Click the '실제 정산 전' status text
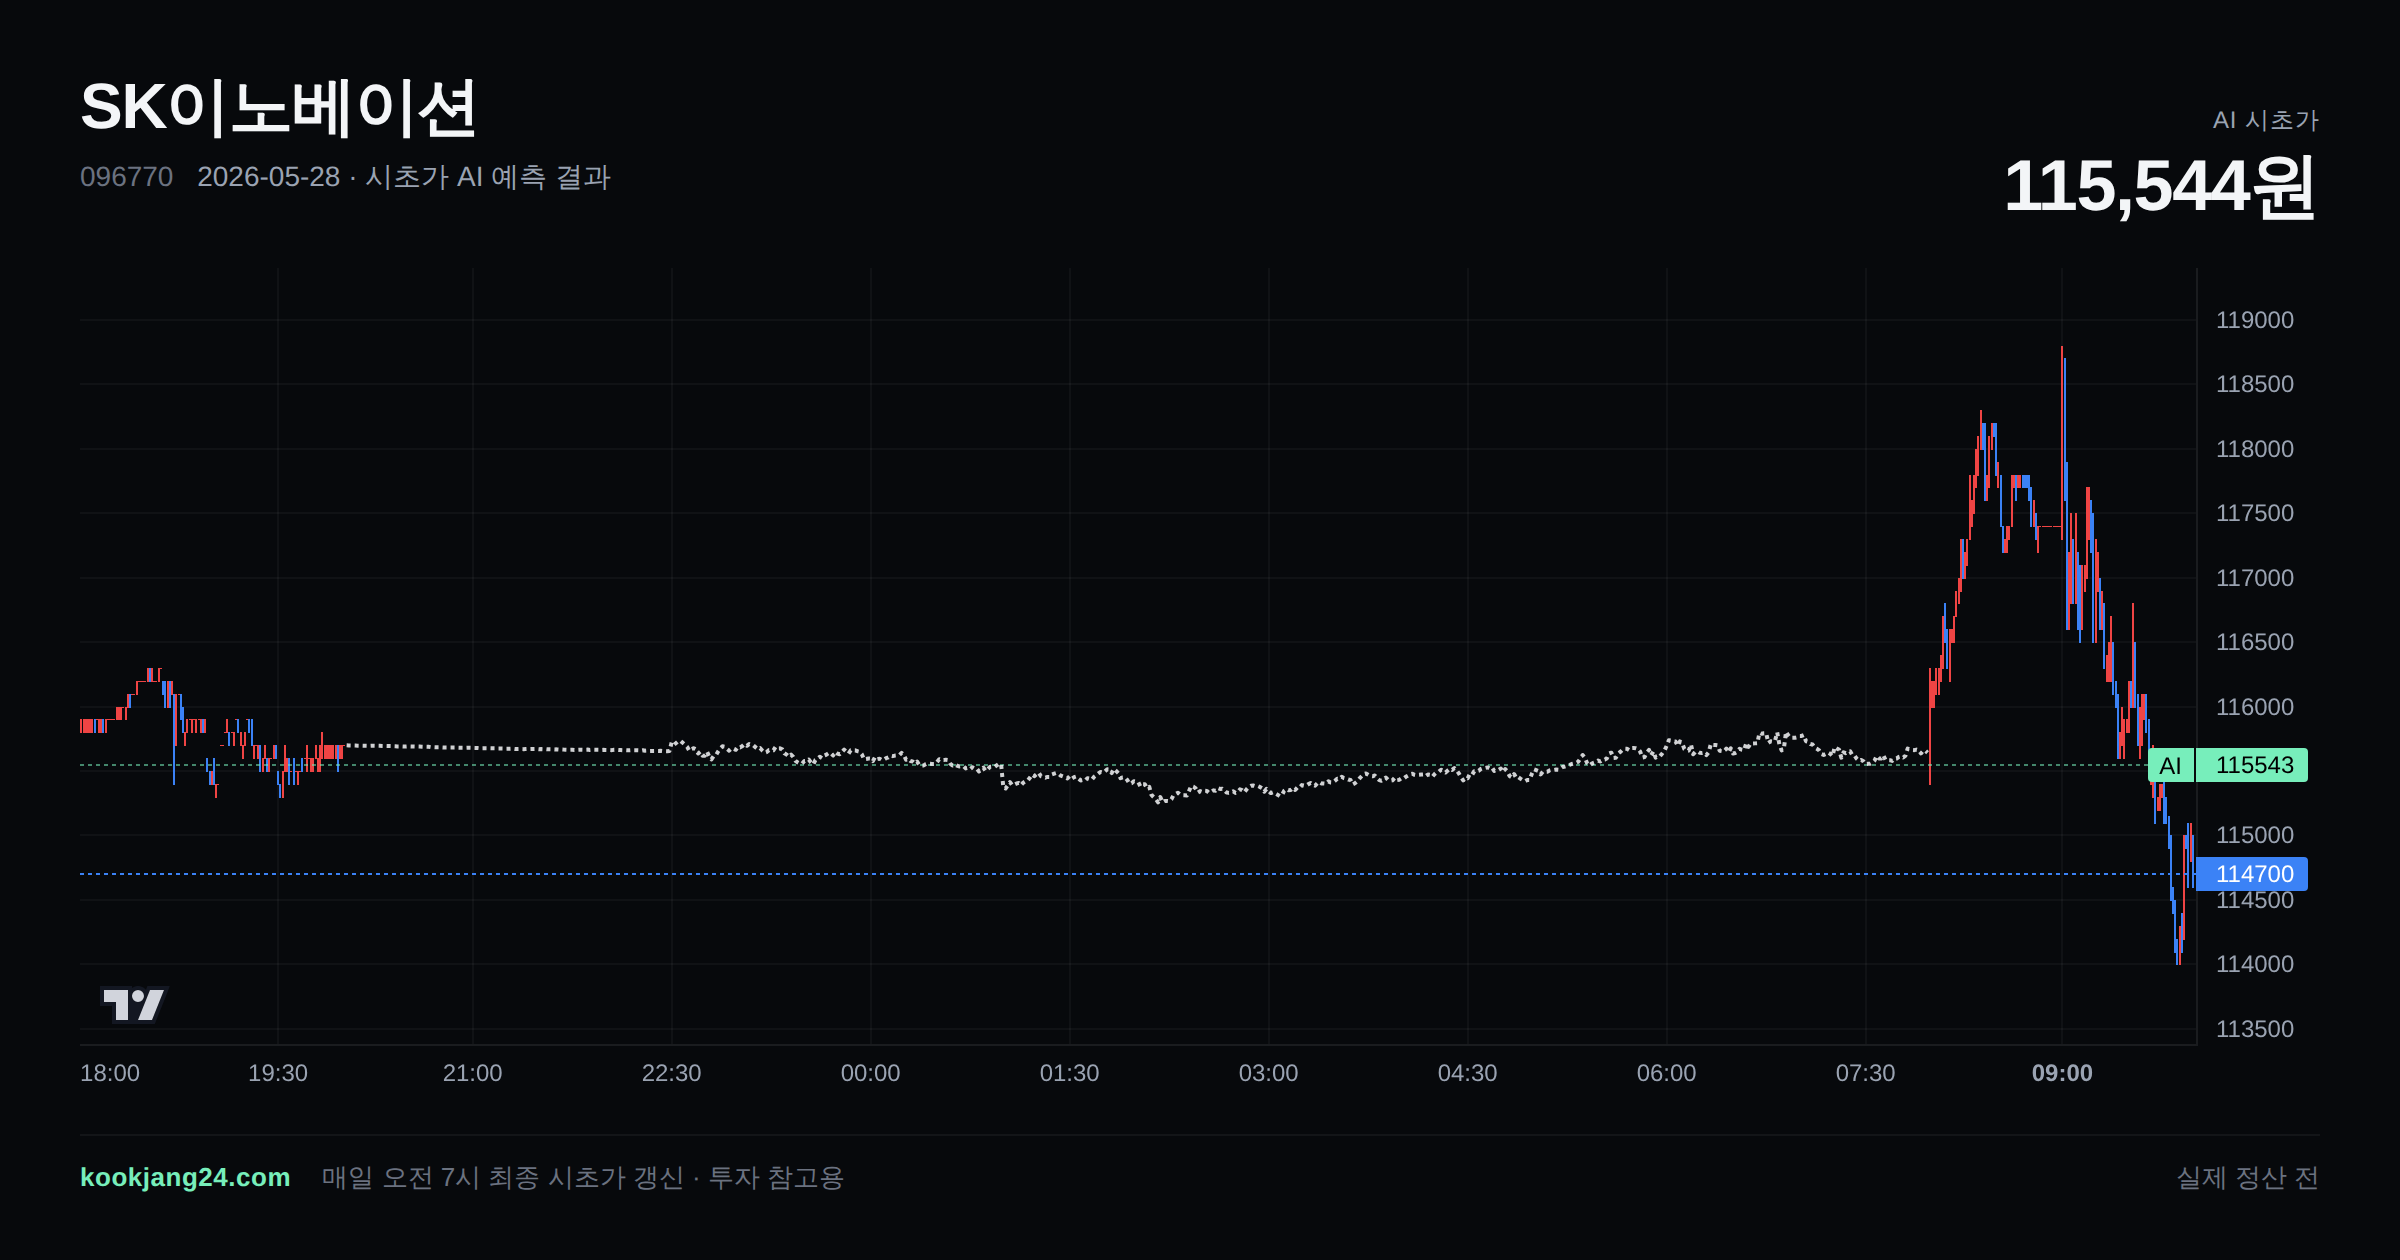Screen dimensions: 2400x1260 (x=2248, y=1178)
